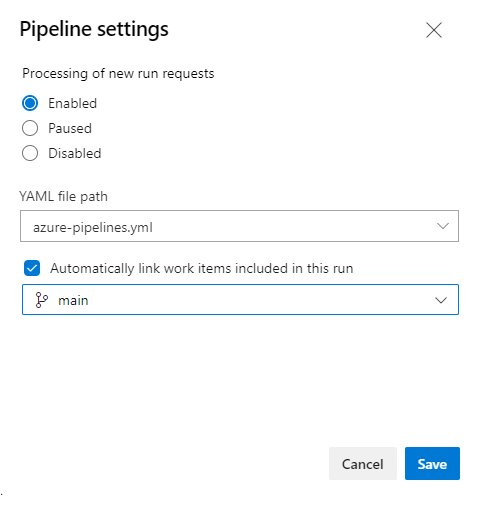Set run processing to Disabled
The width and height of the screenshot is (477, 509).
point(30,153)
